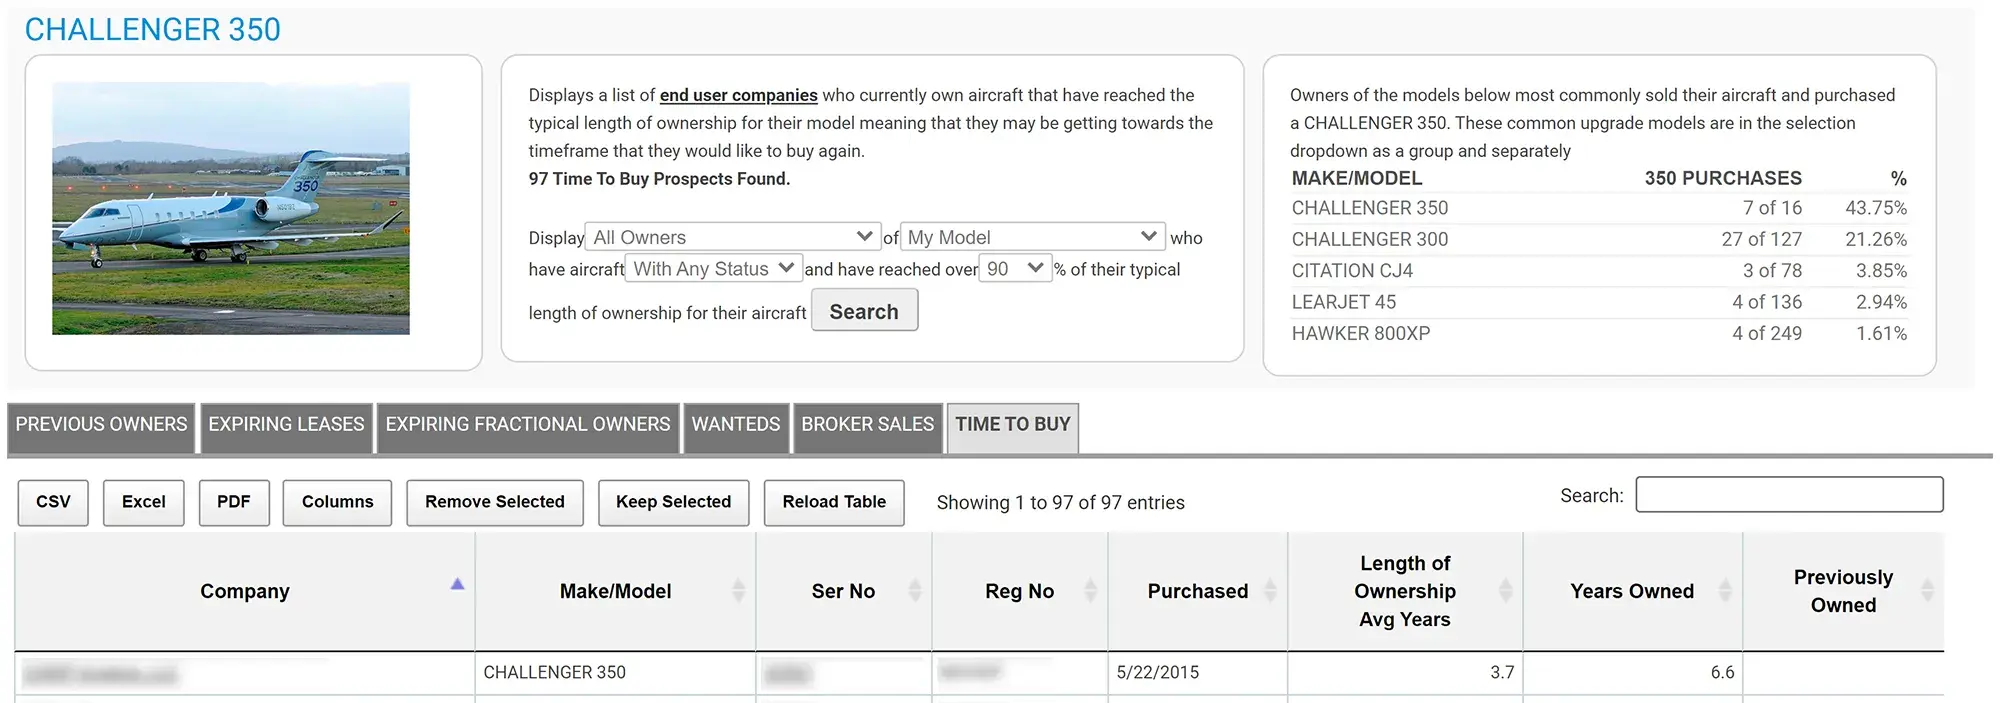Sort by Length of Ownership arrows
This screenshot has width=2000, height=703.
(x=1505, y=591)
